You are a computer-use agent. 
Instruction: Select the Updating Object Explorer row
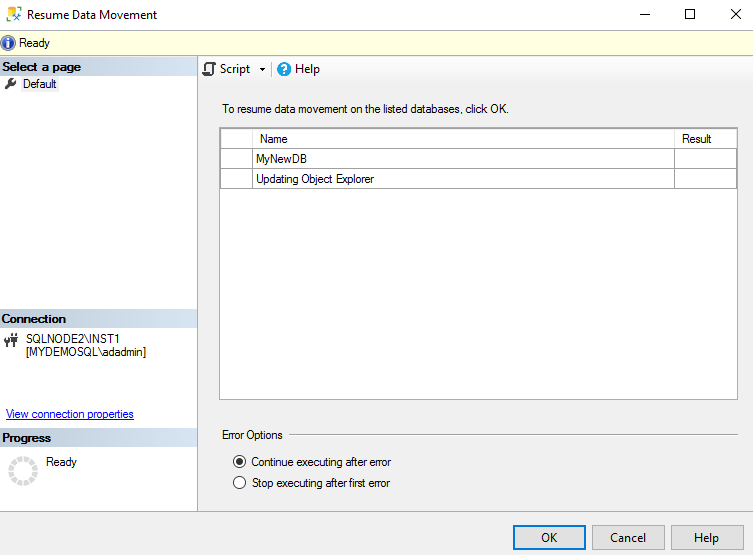315,179
